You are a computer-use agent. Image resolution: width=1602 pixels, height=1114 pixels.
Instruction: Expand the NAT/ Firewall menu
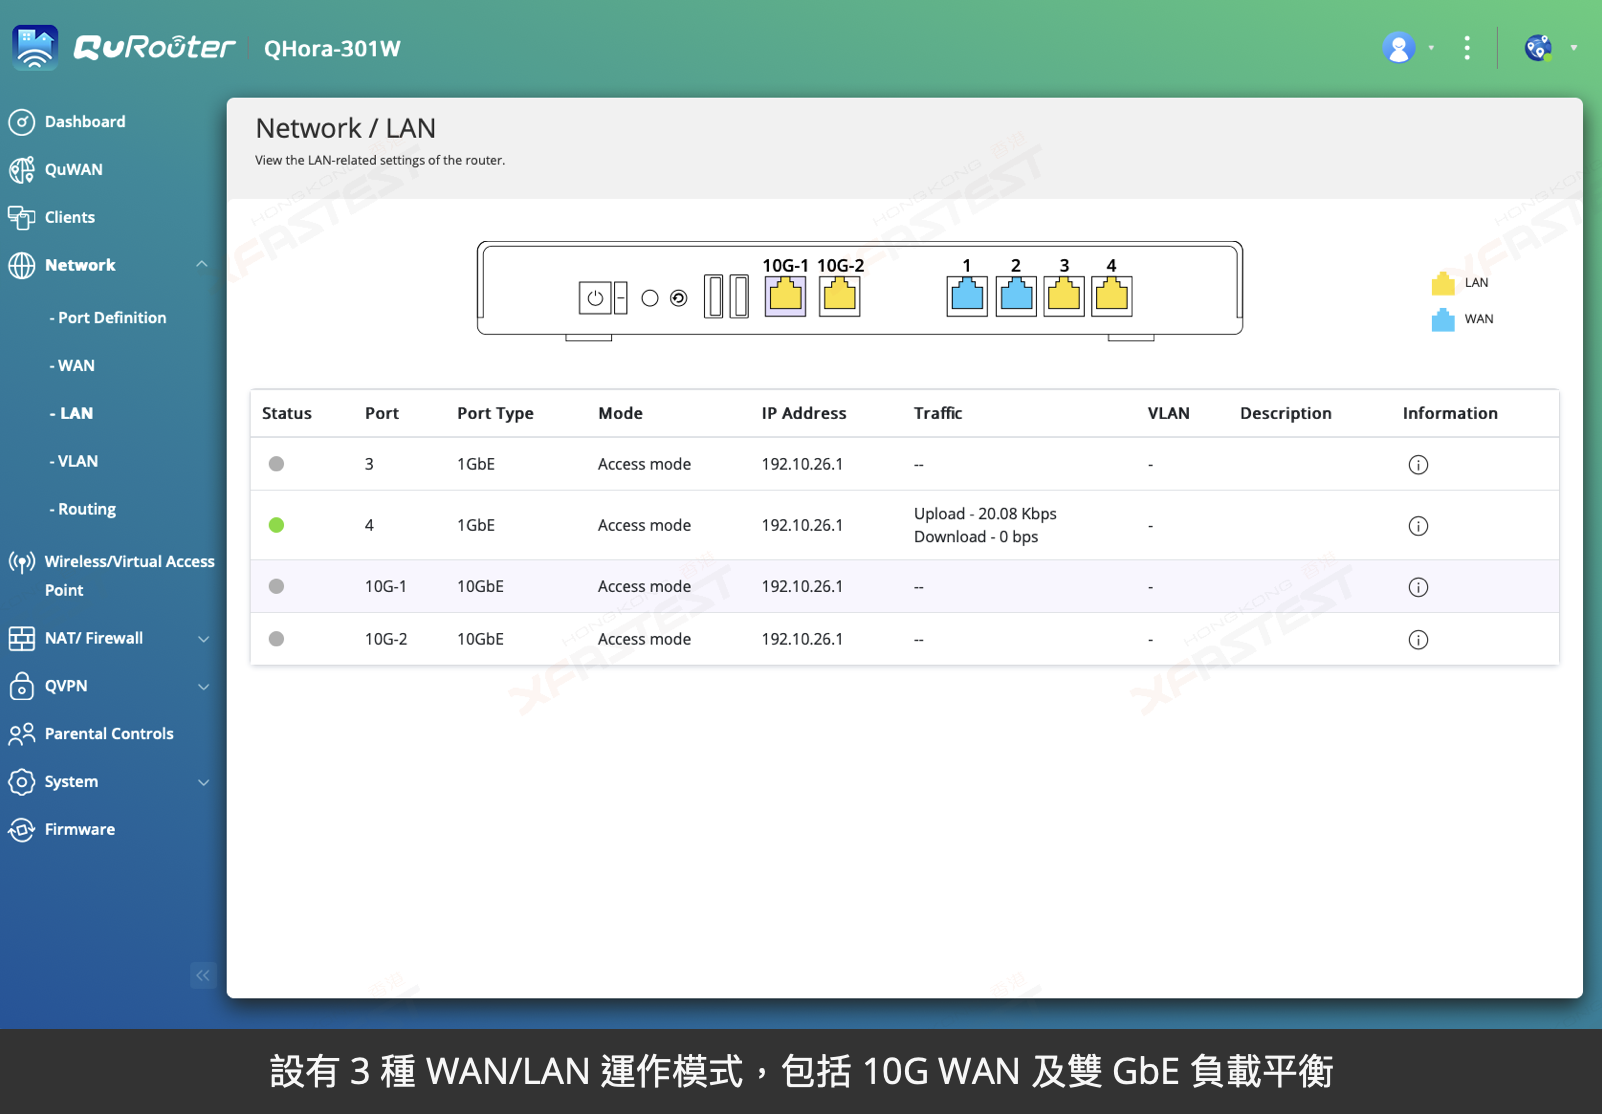coord(203,639)
